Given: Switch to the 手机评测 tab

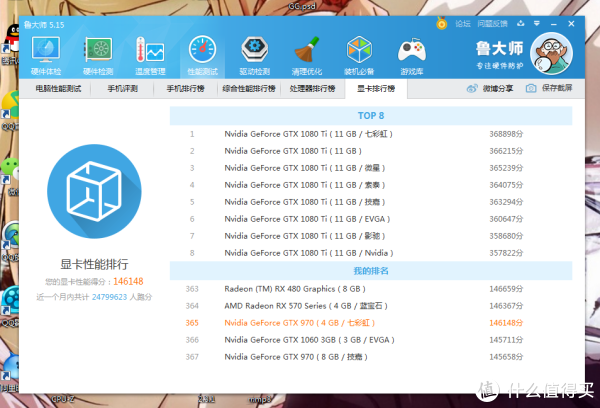Looking at the screenshot, I should 122,89.
